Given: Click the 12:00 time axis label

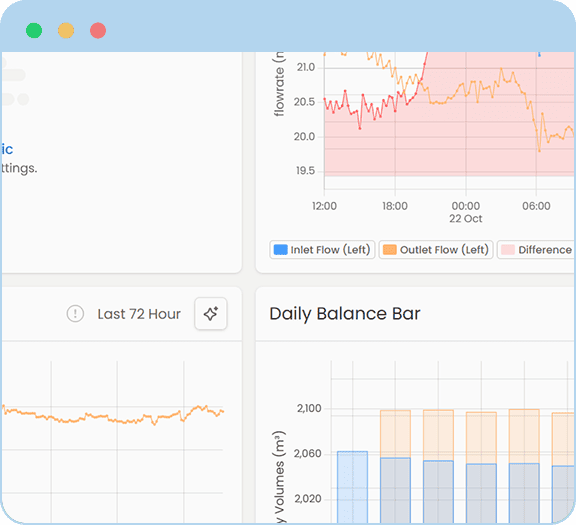Looking at the screenshot, I should pos(324,206).
